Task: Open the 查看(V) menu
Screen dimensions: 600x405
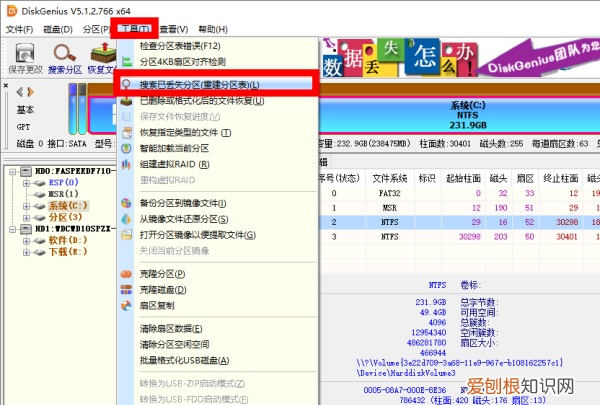Action: click(x=174, y=29)
